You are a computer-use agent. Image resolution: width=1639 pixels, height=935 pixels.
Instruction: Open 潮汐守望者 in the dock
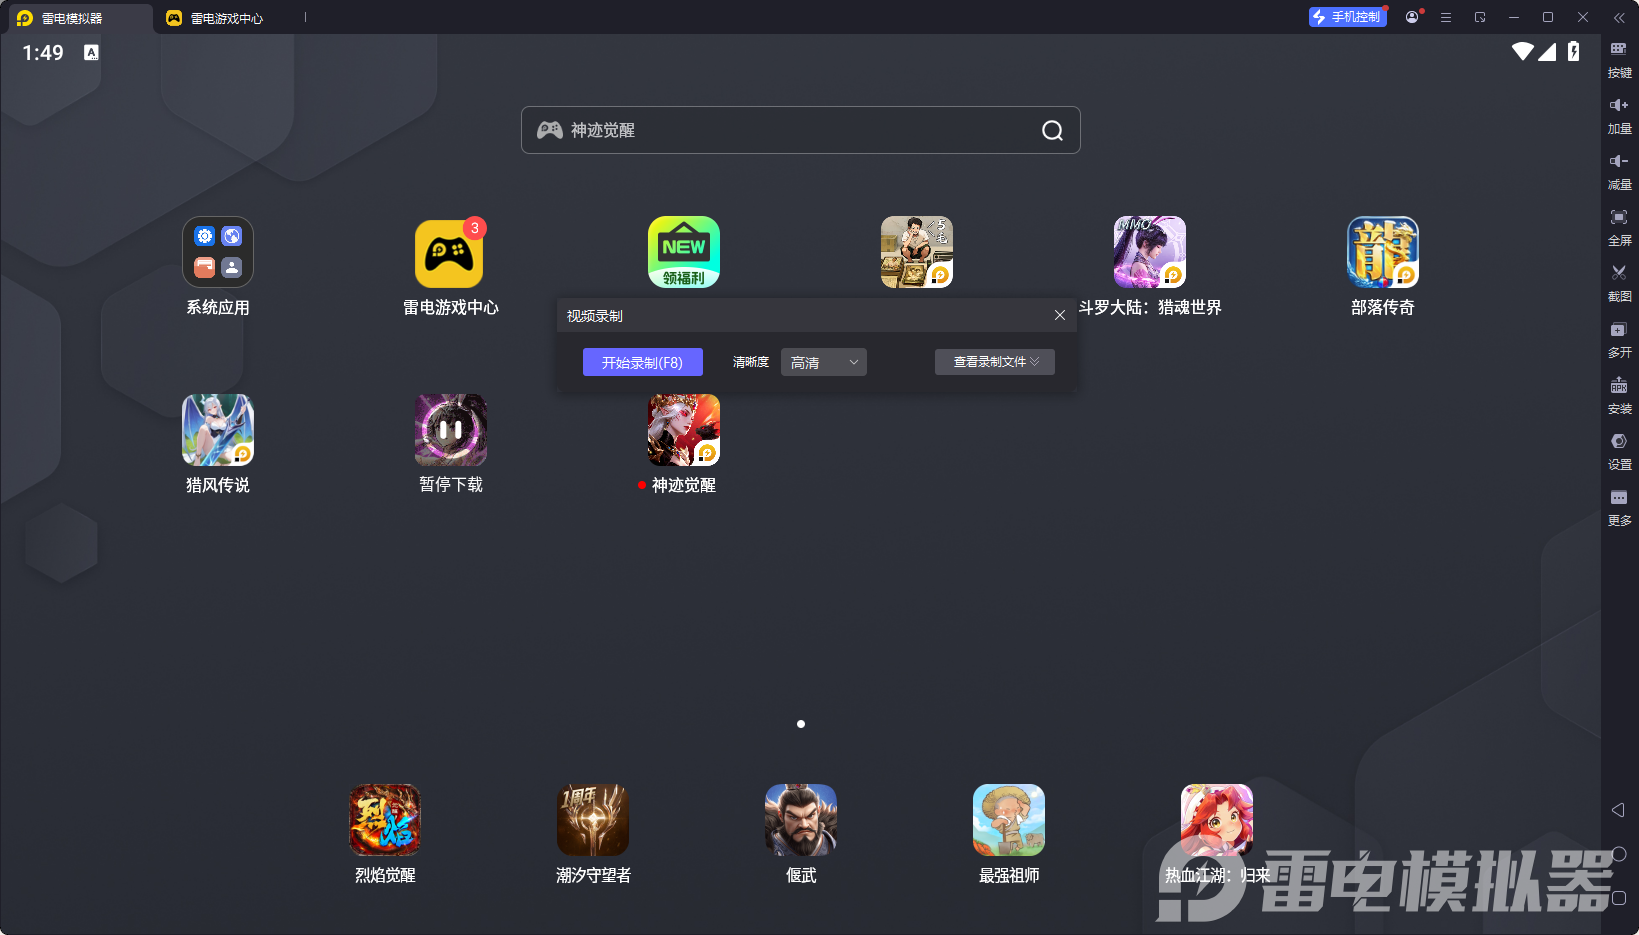coord(593,820)
